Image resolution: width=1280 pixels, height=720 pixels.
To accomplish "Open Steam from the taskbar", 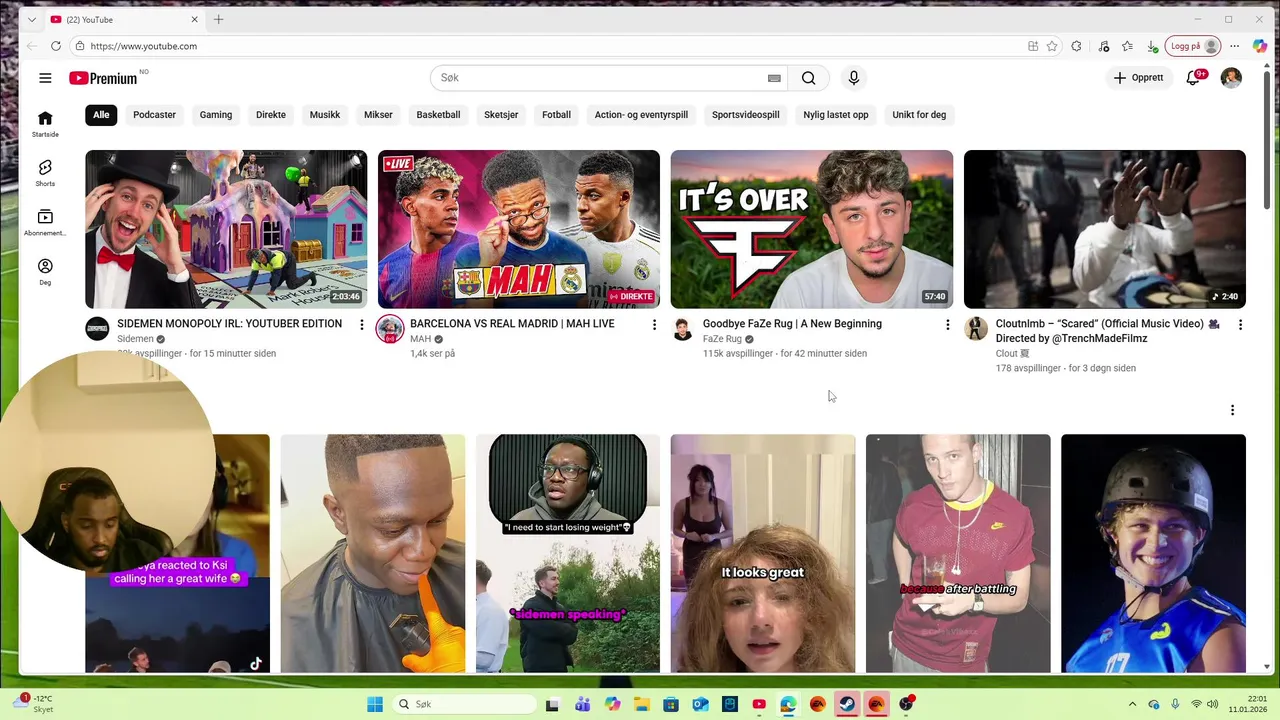I will point(847,704).
